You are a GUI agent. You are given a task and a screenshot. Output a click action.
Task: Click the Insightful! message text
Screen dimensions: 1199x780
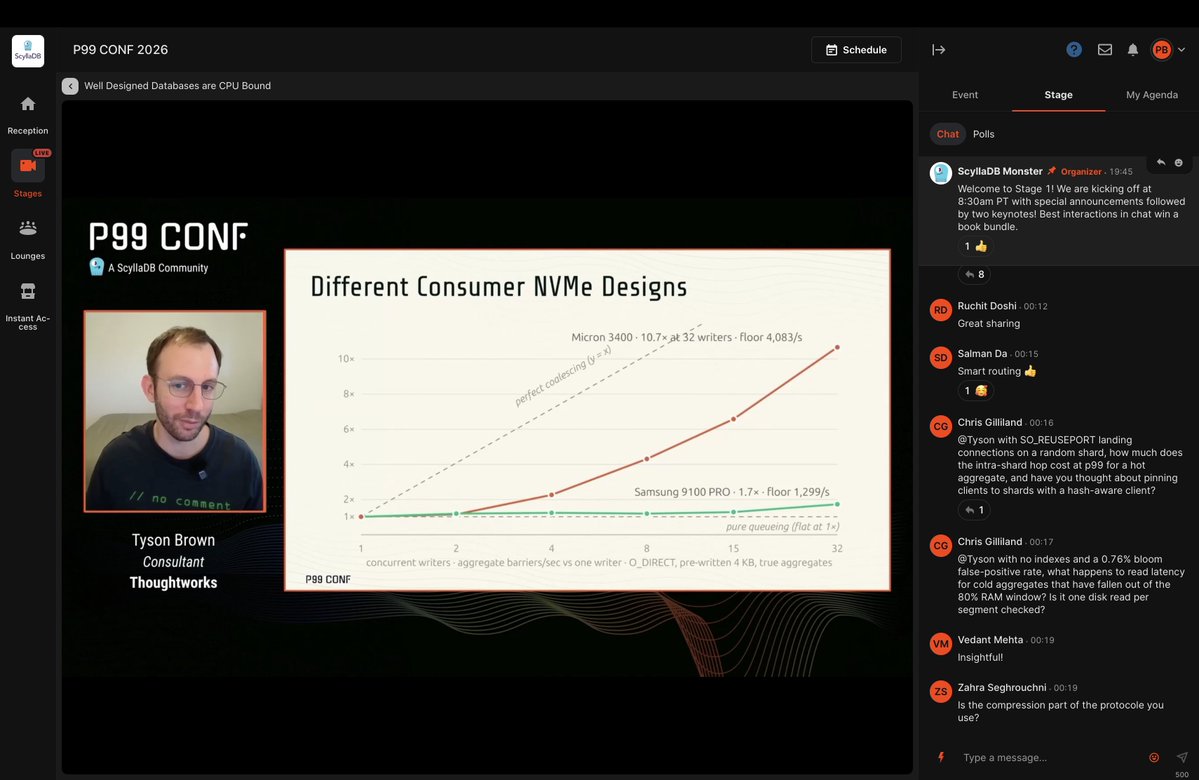tap(980, 658)
